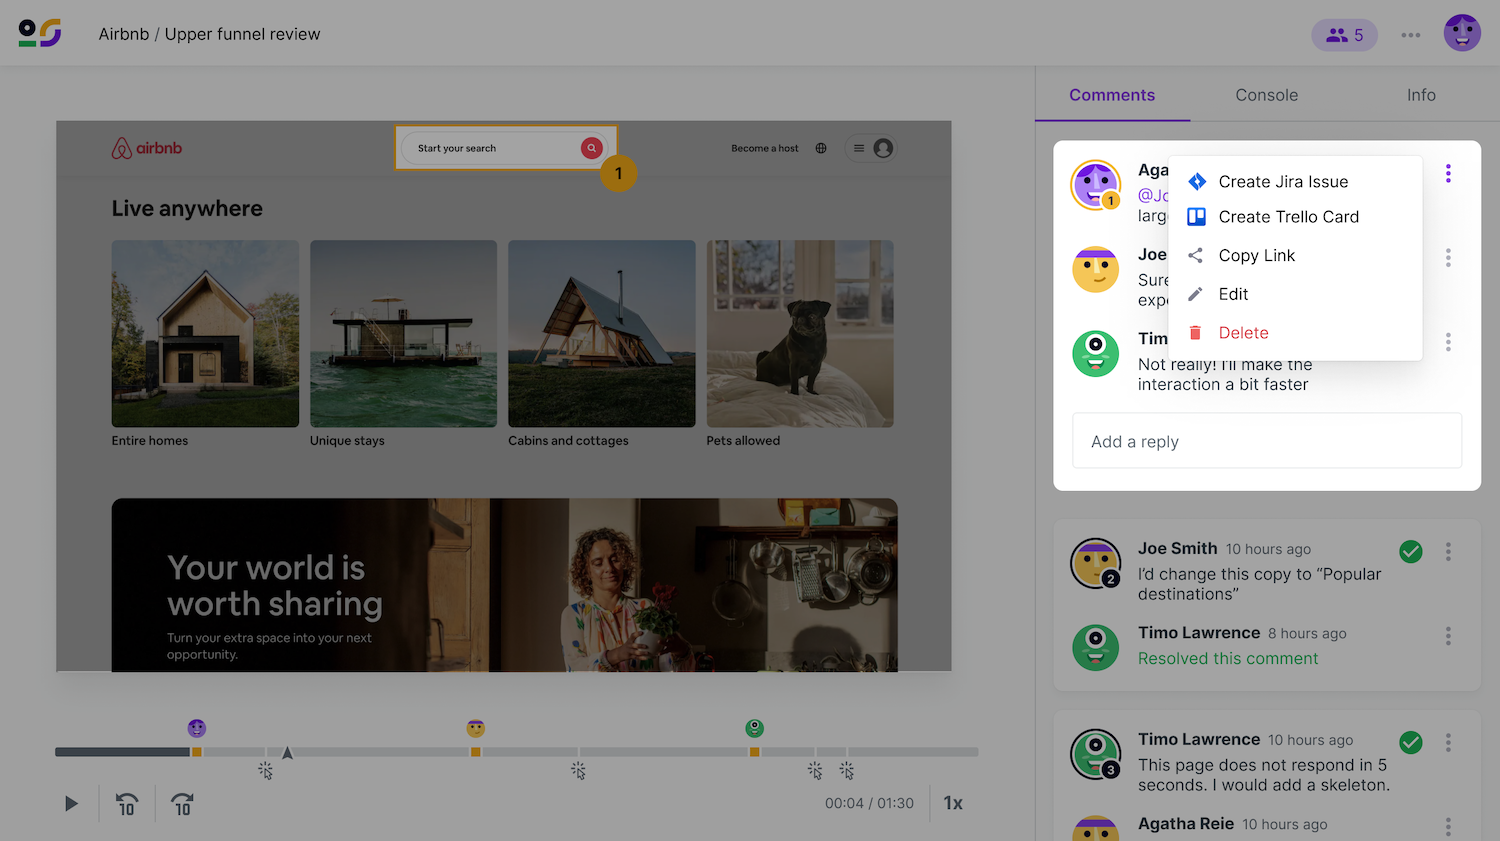1500x841 pixels.
Task: Open the 5 participants badge
Action: 1344,35
